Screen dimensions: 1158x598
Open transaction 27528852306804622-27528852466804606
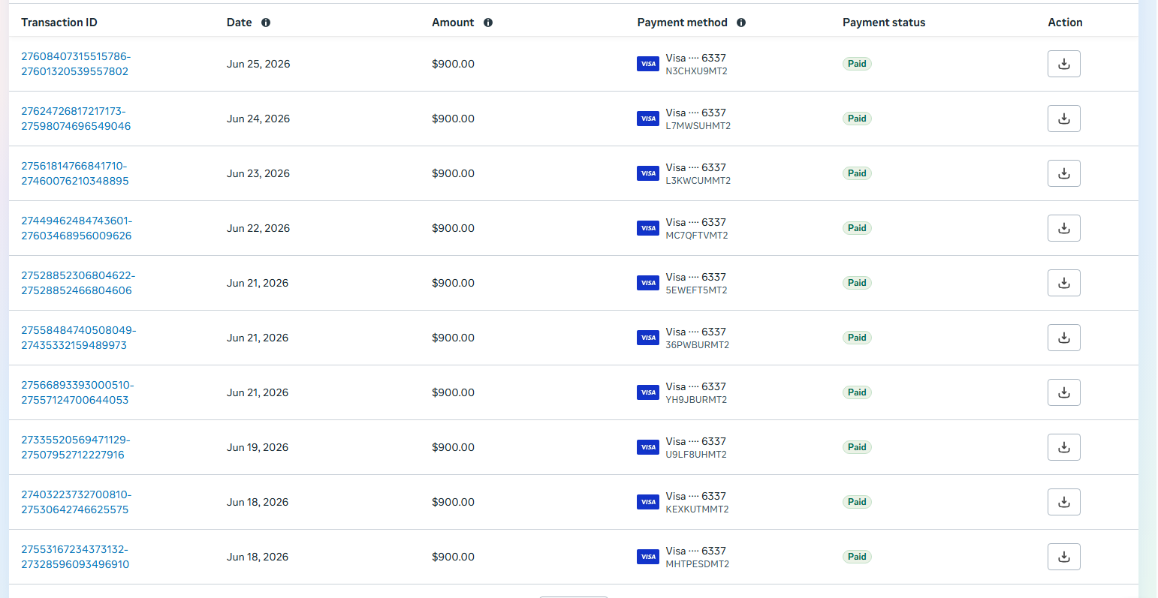[78, 283]
